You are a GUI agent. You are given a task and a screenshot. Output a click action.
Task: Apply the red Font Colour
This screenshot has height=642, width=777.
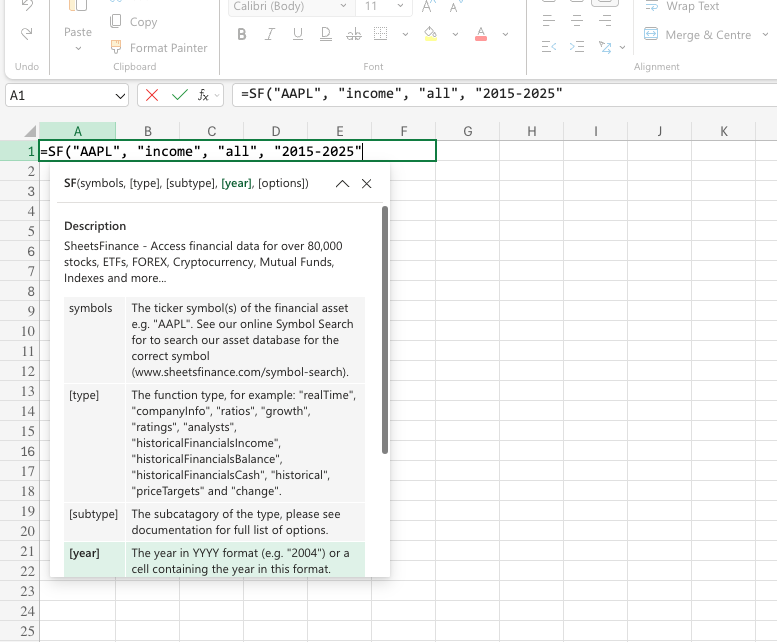481,34
